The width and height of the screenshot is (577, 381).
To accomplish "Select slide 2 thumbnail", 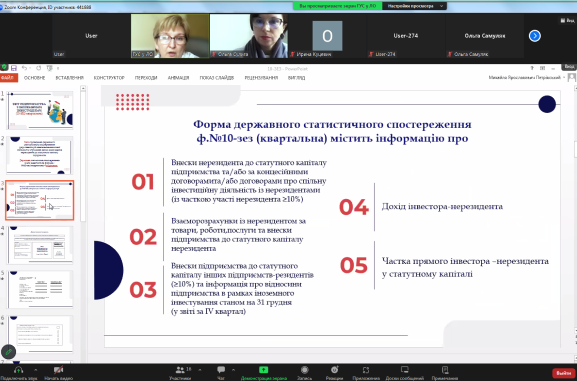I will pos(39,155).
